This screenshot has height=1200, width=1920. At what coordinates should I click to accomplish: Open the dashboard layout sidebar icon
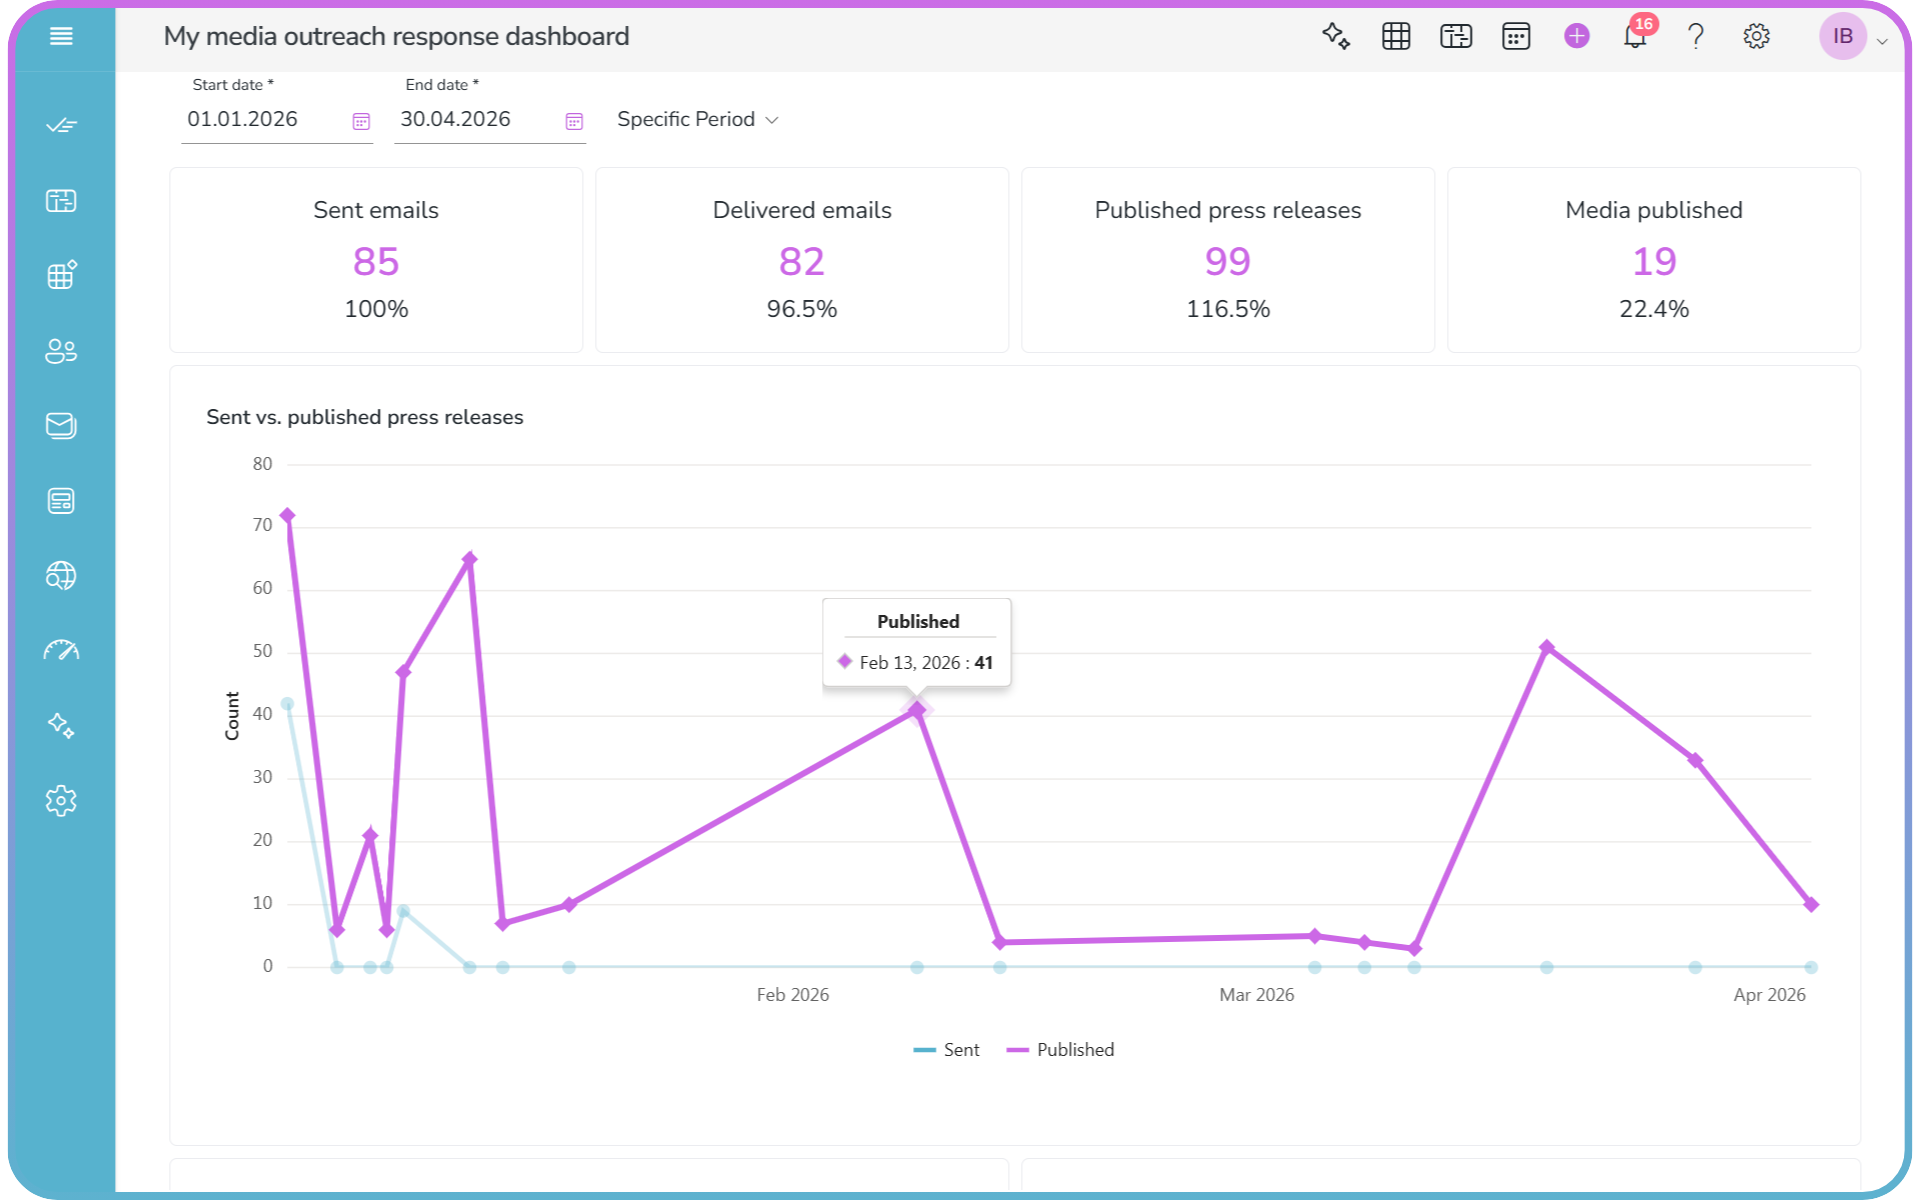coord(61,201)
